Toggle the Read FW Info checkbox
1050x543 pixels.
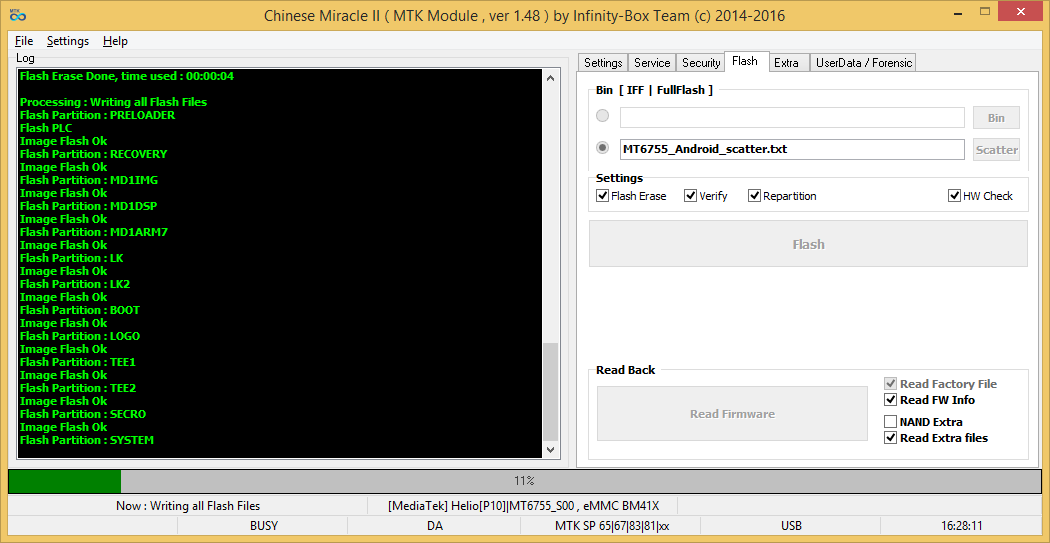929,400
